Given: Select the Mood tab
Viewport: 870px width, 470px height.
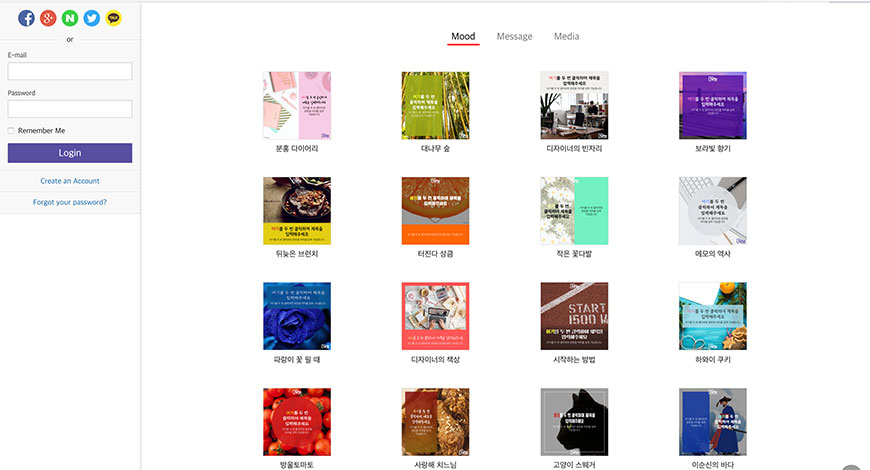Looking at the screenshot, I should click(463, 37).
